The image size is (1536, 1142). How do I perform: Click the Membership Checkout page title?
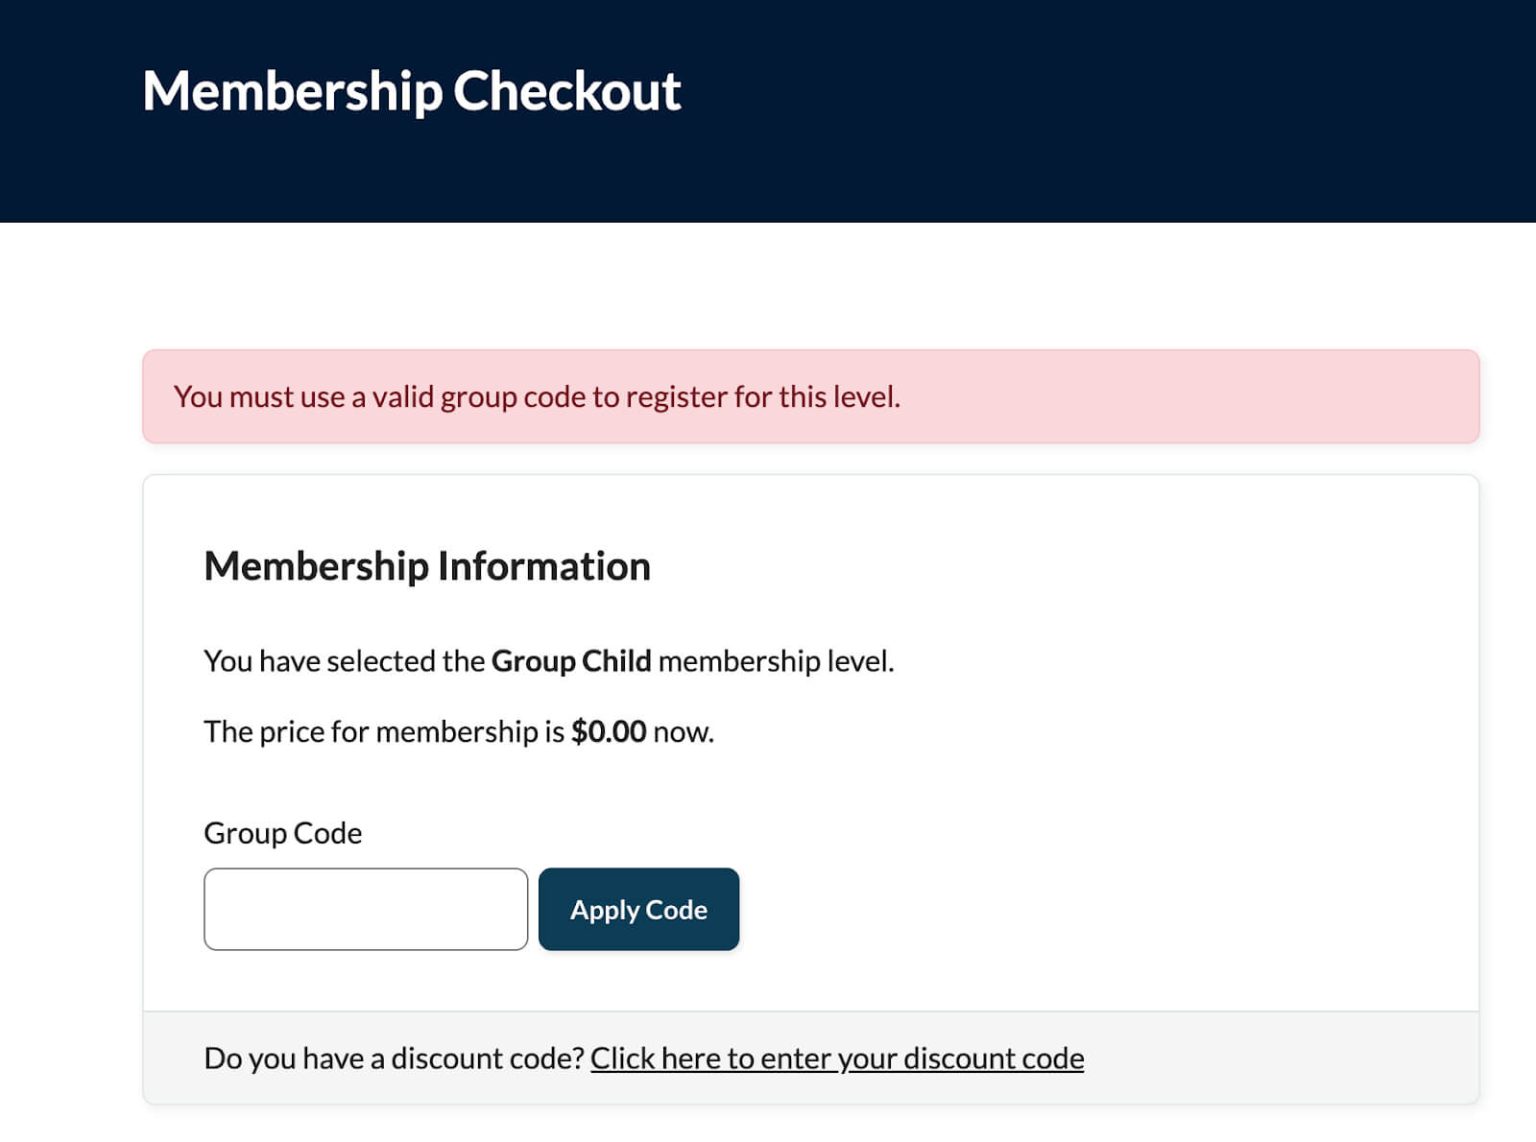pyautogui.click(x=411, y=90)
